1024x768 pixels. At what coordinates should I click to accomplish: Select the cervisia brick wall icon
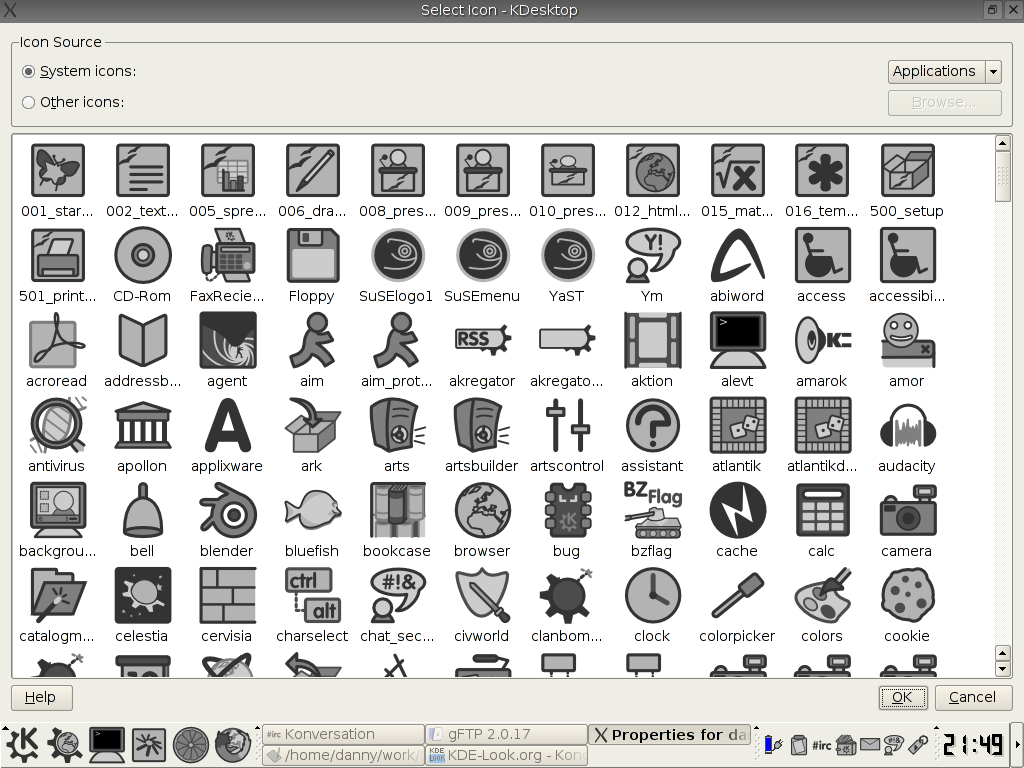pos(227,596)
